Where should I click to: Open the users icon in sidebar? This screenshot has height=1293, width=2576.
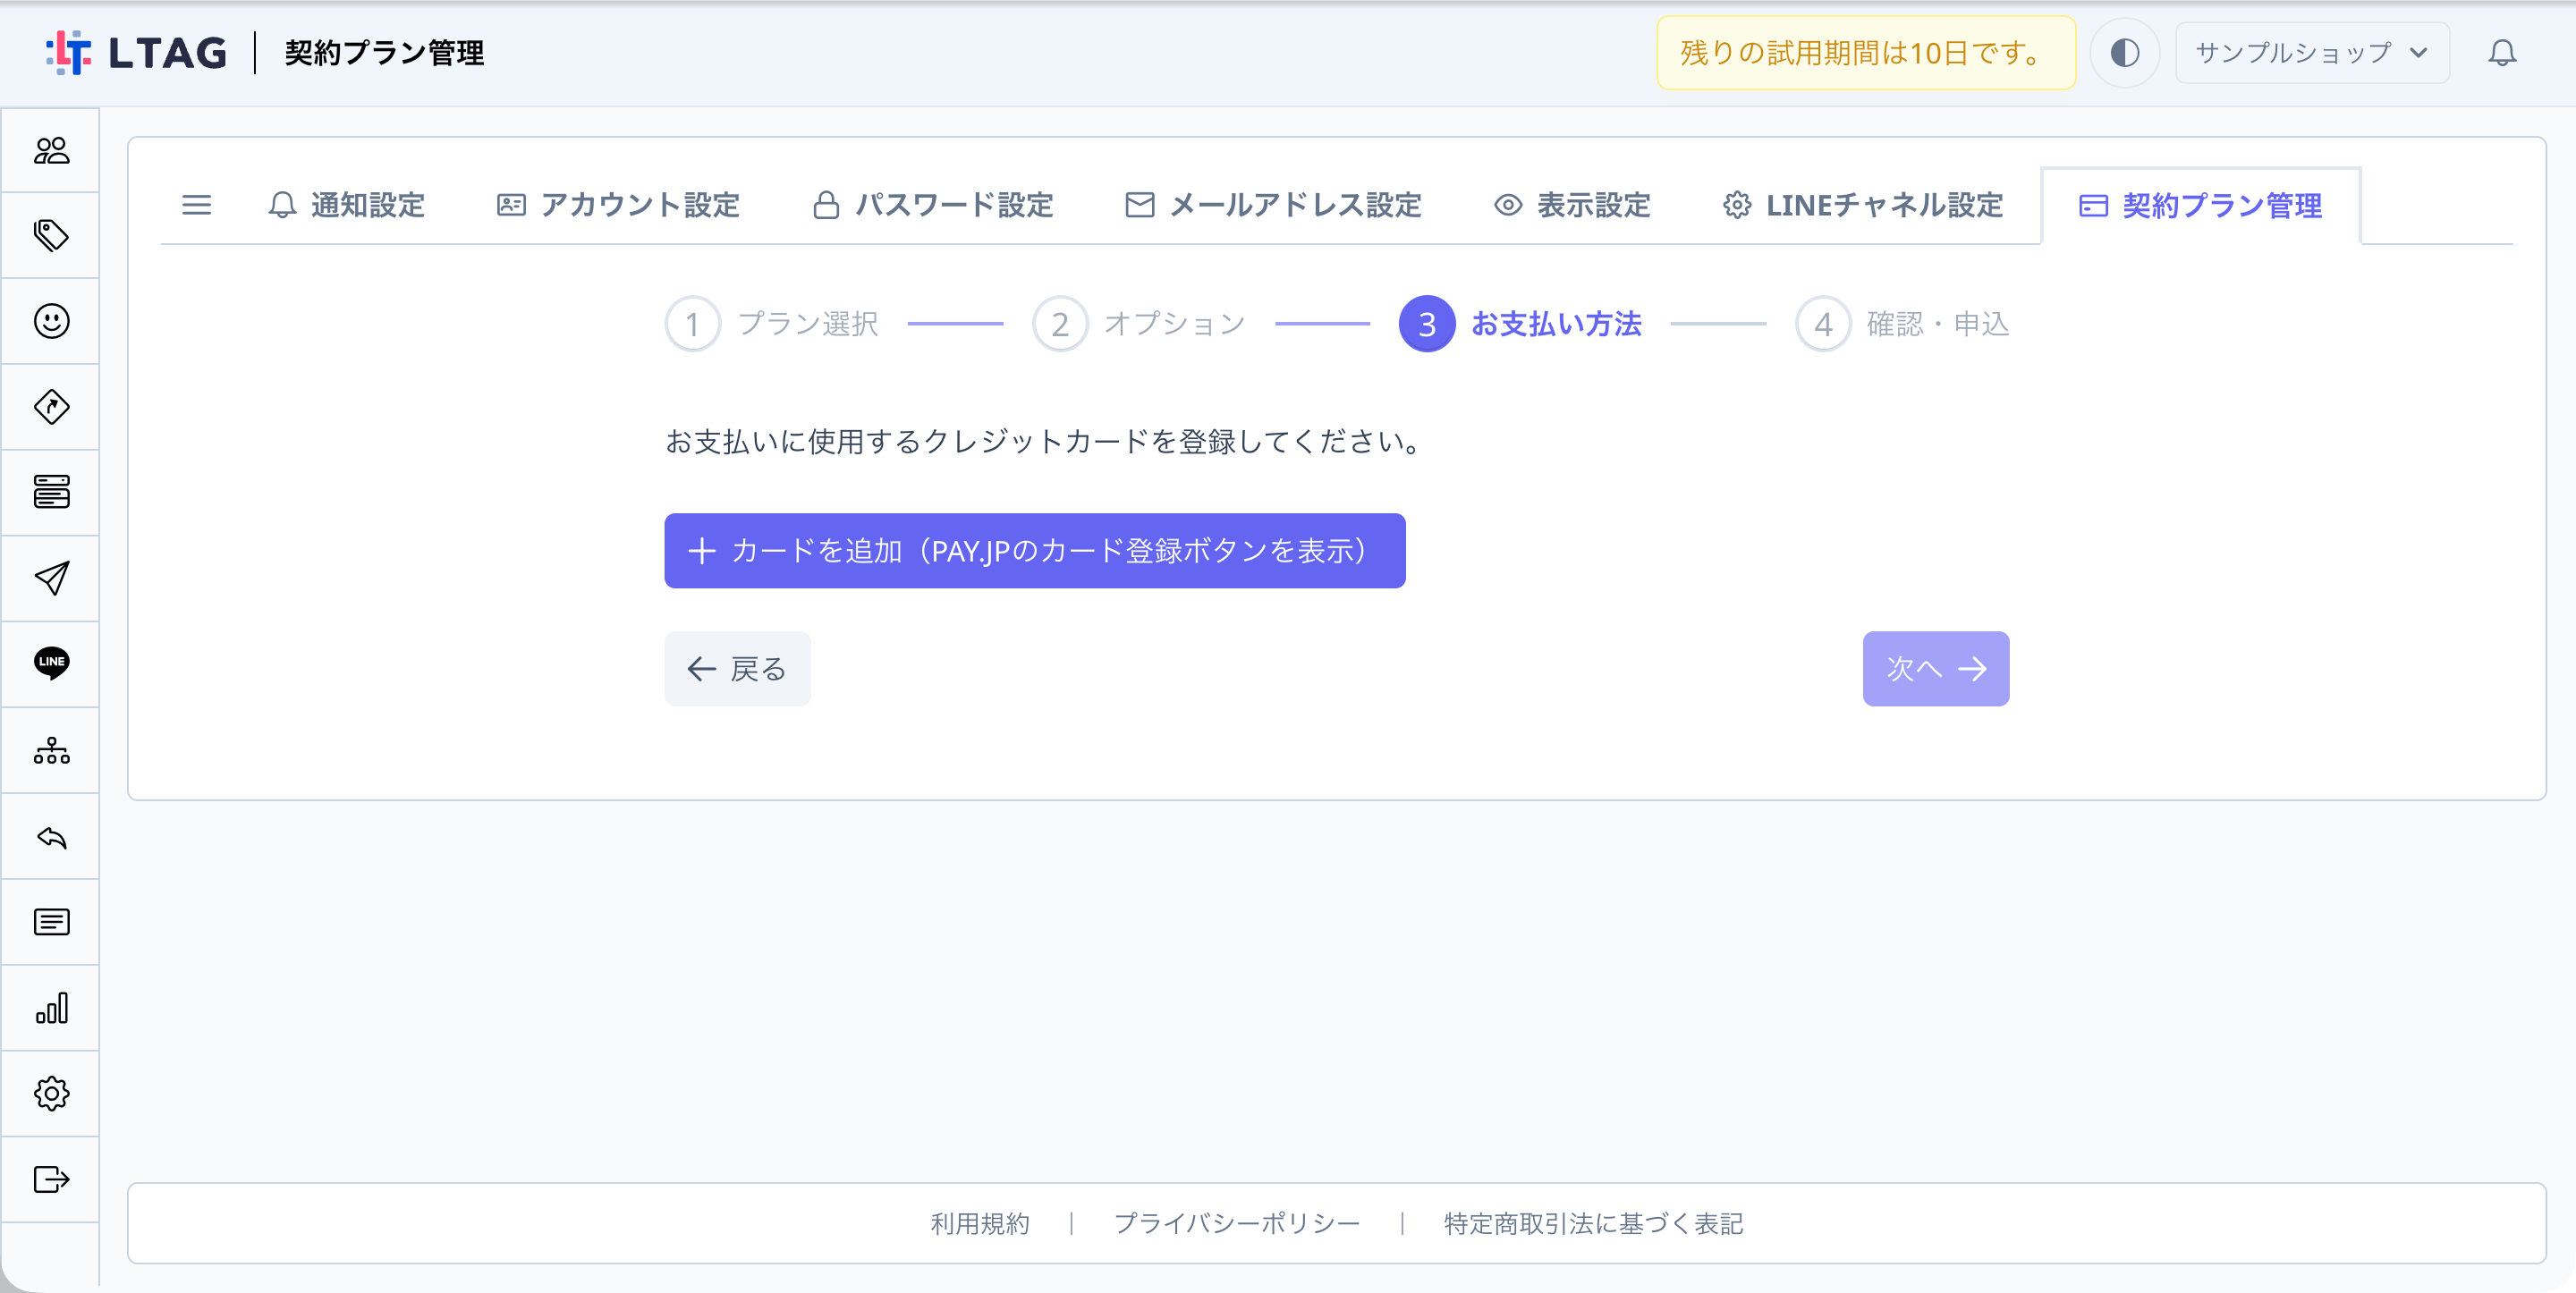point(51,150)
